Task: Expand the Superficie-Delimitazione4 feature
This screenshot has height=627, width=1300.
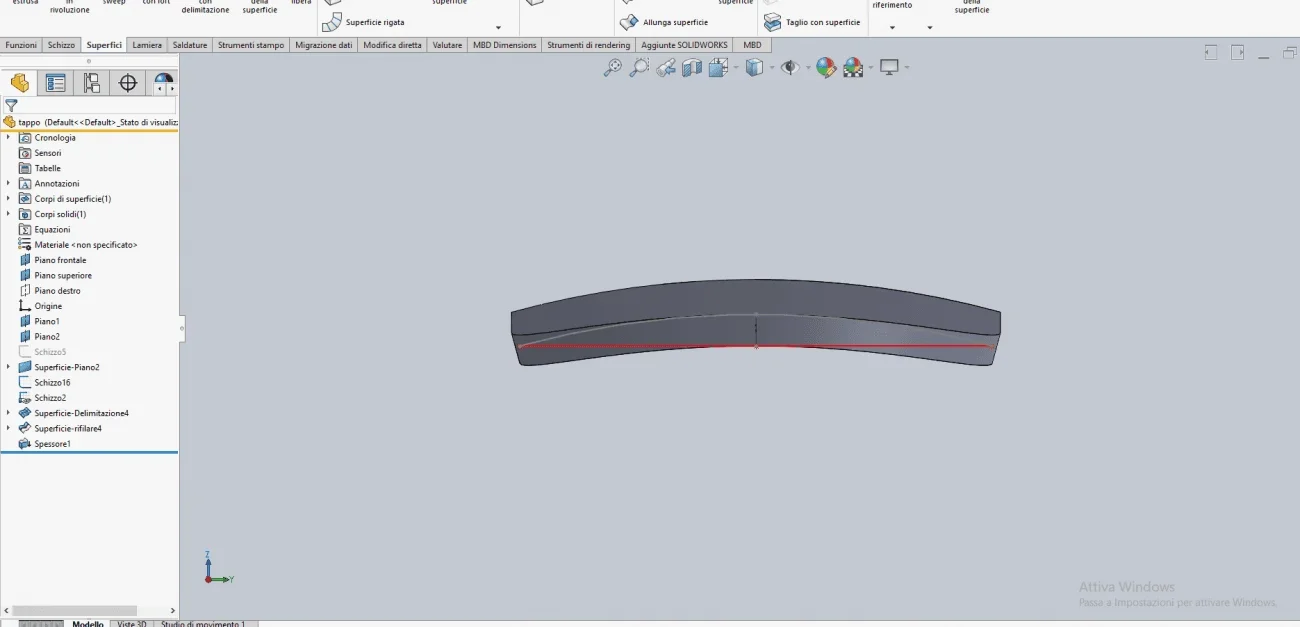Action: (8, 413)
